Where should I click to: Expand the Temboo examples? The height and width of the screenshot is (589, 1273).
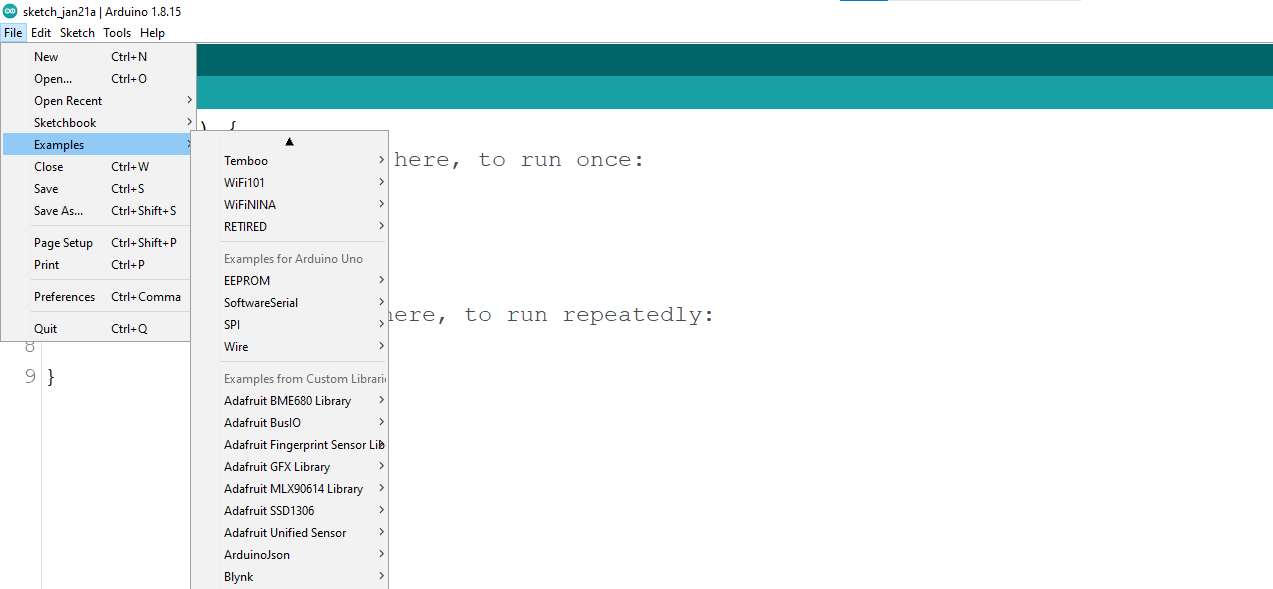[x=289, y=161]
